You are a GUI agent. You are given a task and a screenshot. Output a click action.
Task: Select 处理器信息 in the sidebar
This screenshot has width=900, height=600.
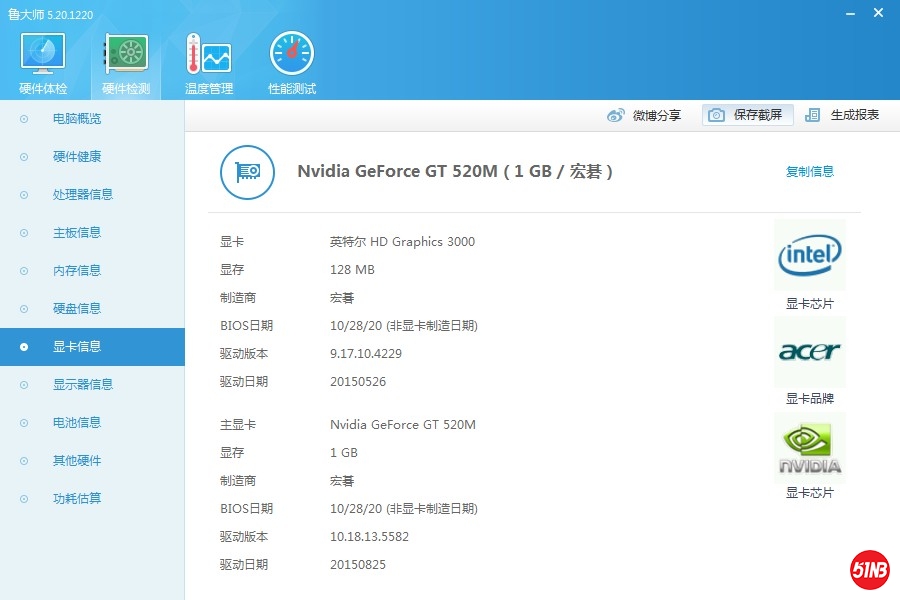(x=83, y=195)
